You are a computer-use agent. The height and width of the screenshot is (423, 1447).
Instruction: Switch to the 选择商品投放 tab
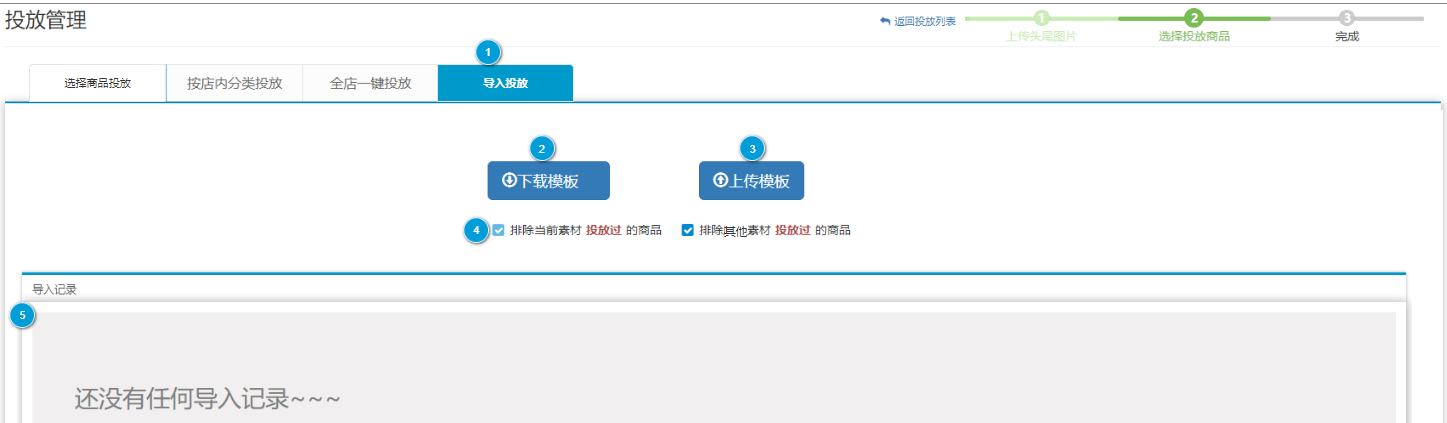point(98,83)
